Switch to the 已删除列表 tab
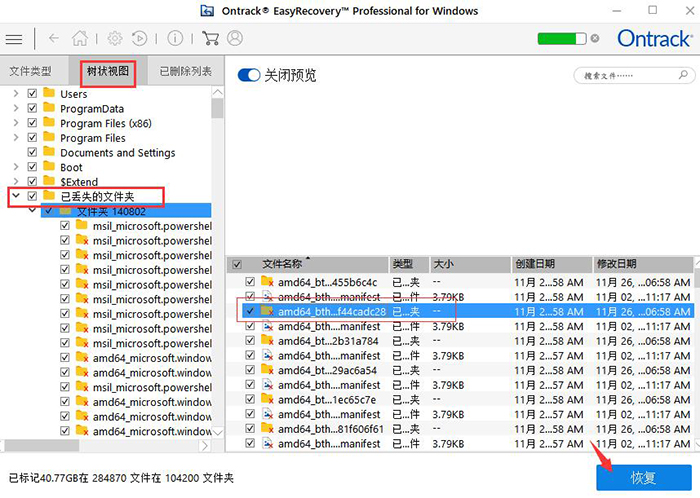Viewport: 700px width, 498px height. (x=186, y=71)
